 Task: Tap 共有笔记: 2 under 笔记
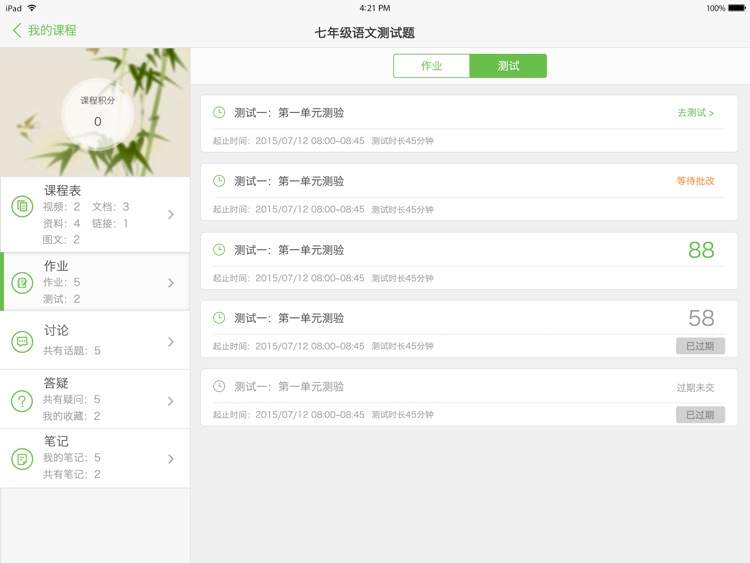click(72, 474)
